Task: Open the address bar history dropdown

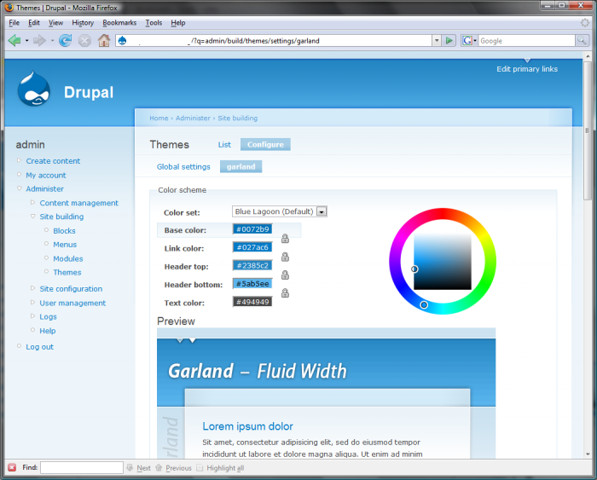Action: point(437,40)
